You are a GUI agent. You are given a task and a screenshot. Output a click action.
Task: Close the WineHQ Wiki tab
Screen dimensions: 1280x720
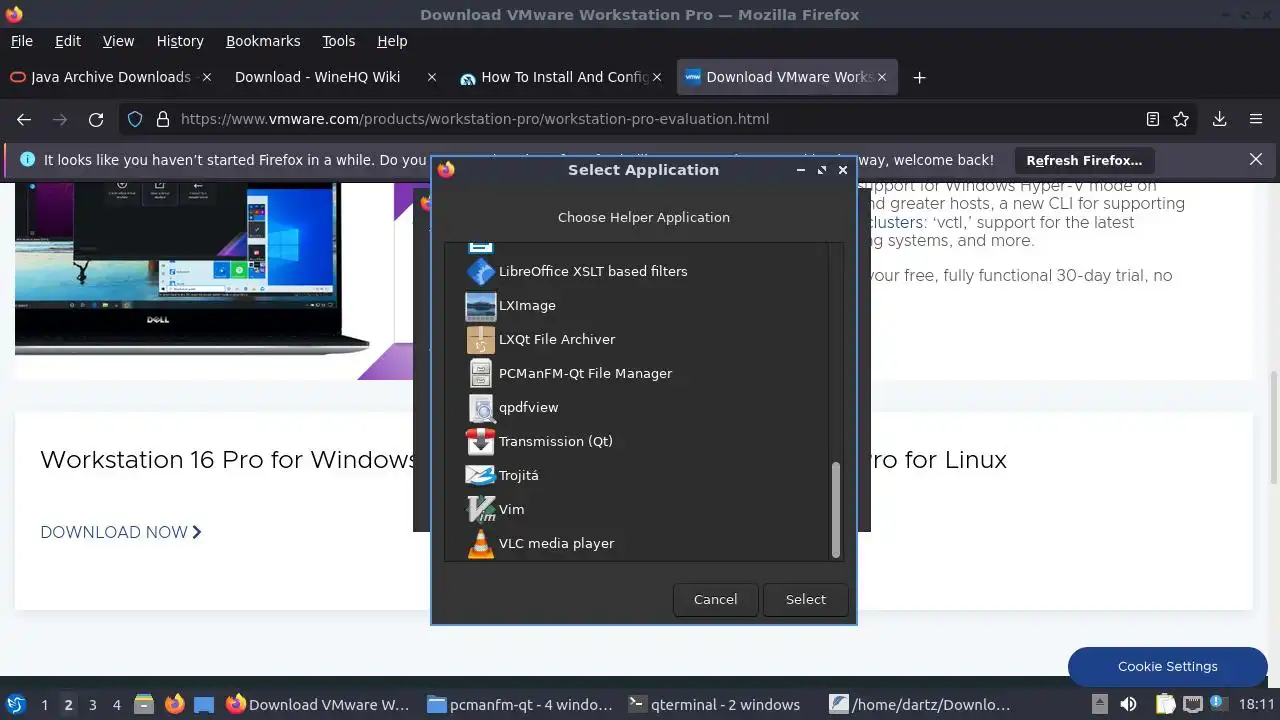[431, 77]
